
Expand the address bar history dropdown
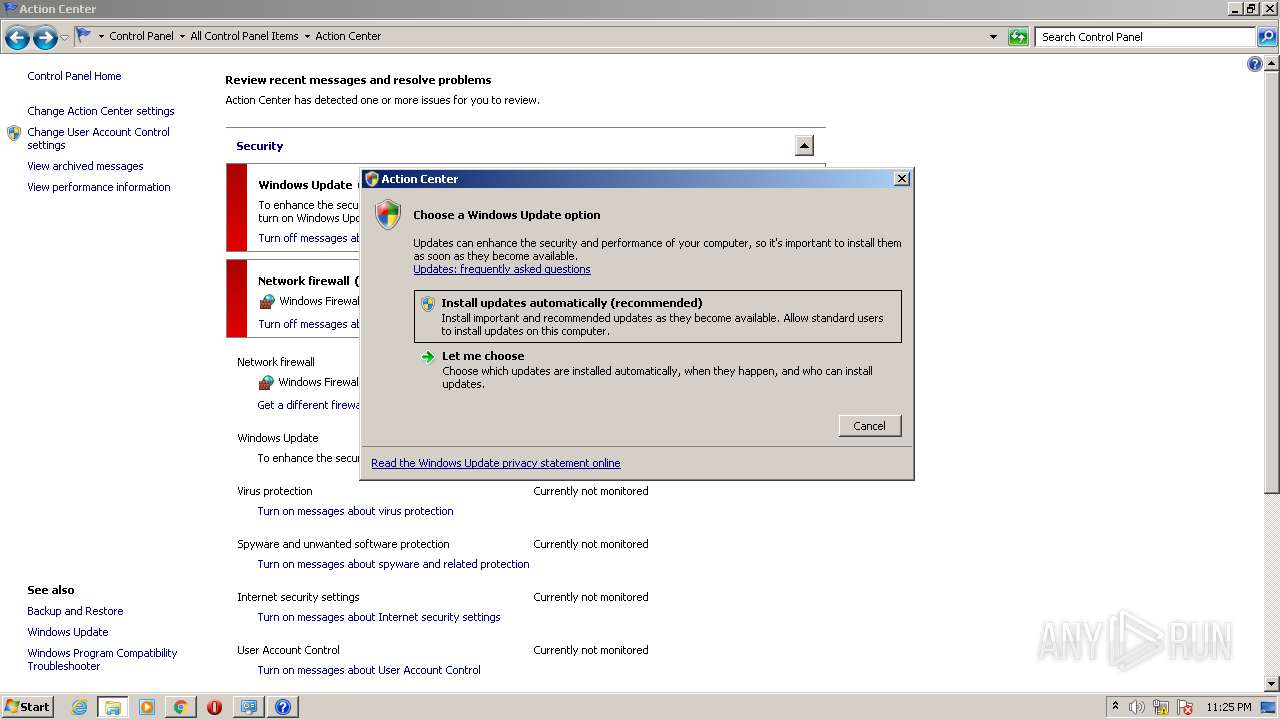pyautogui.click(x=993, y=37)
